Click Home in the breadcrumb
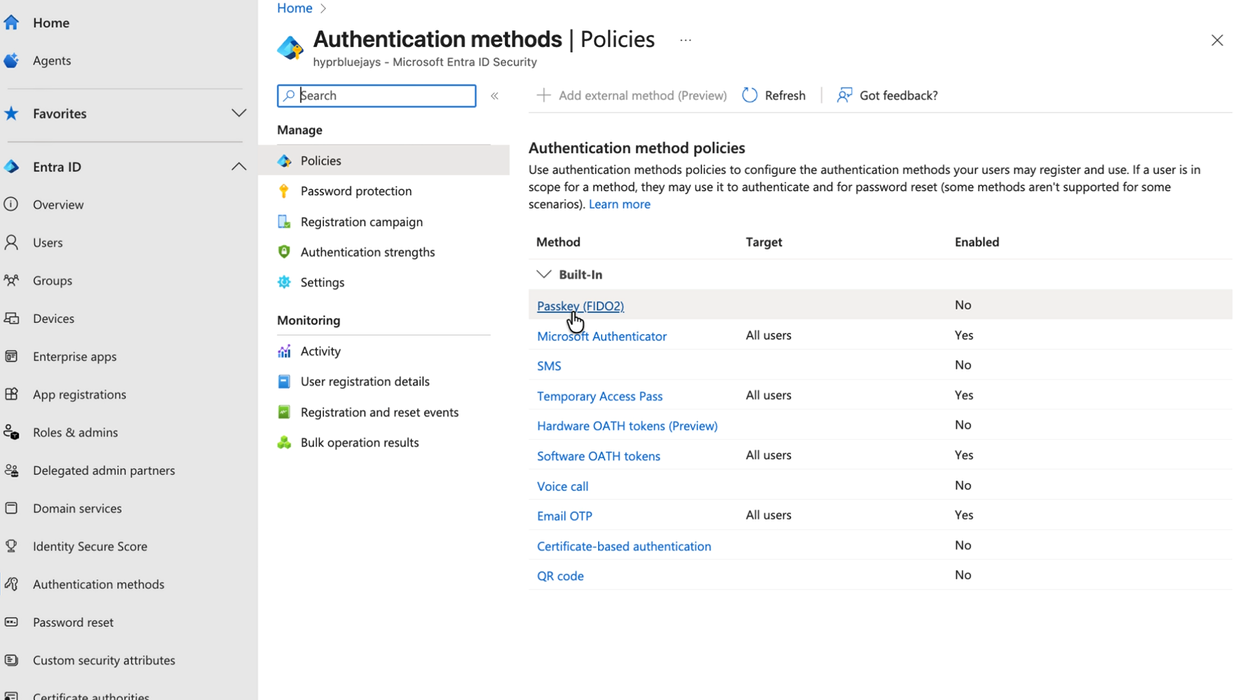Viewport: 1245px width, 700px height. 294,8
